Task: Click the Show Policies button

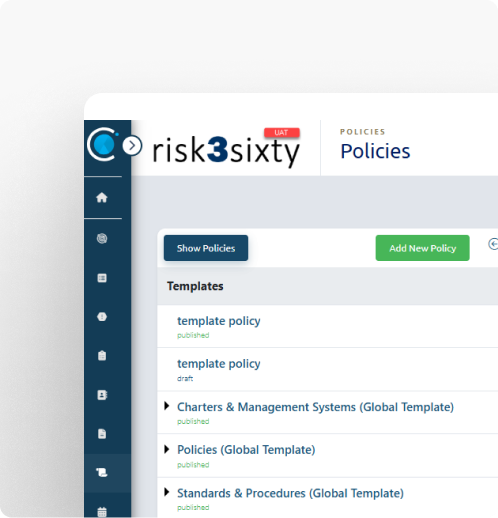Action: tap(206, 248)
